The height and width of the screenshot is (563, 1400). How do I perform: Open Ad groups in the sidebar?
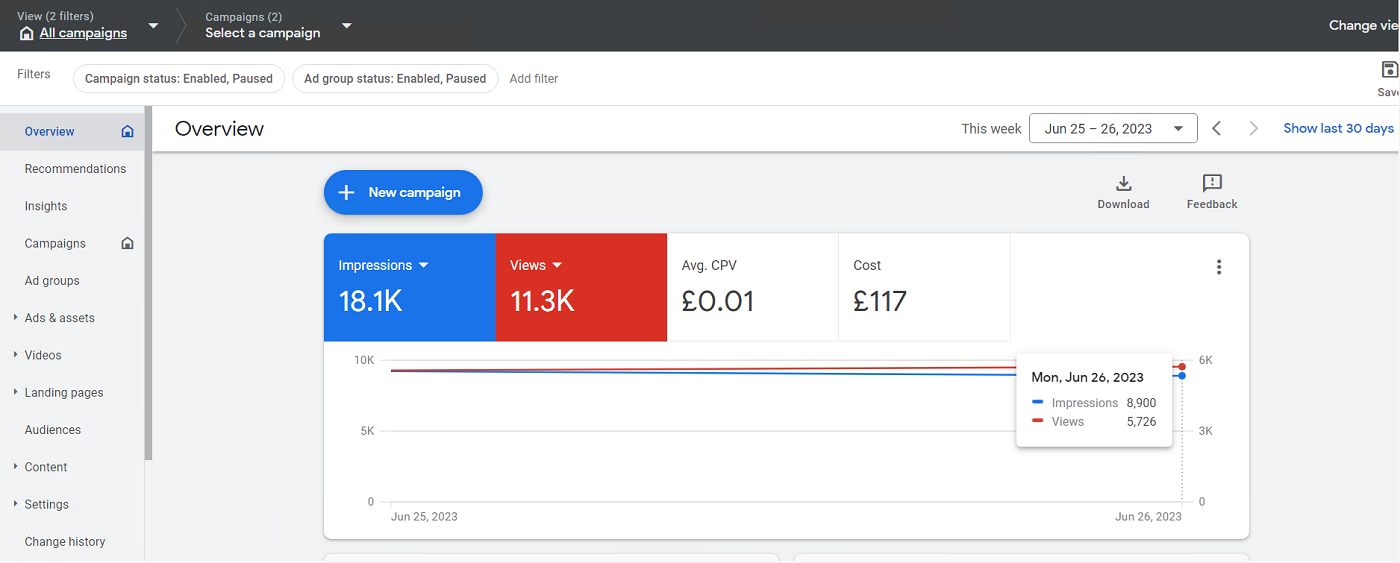pyautogui.click(x=52, y=281)
